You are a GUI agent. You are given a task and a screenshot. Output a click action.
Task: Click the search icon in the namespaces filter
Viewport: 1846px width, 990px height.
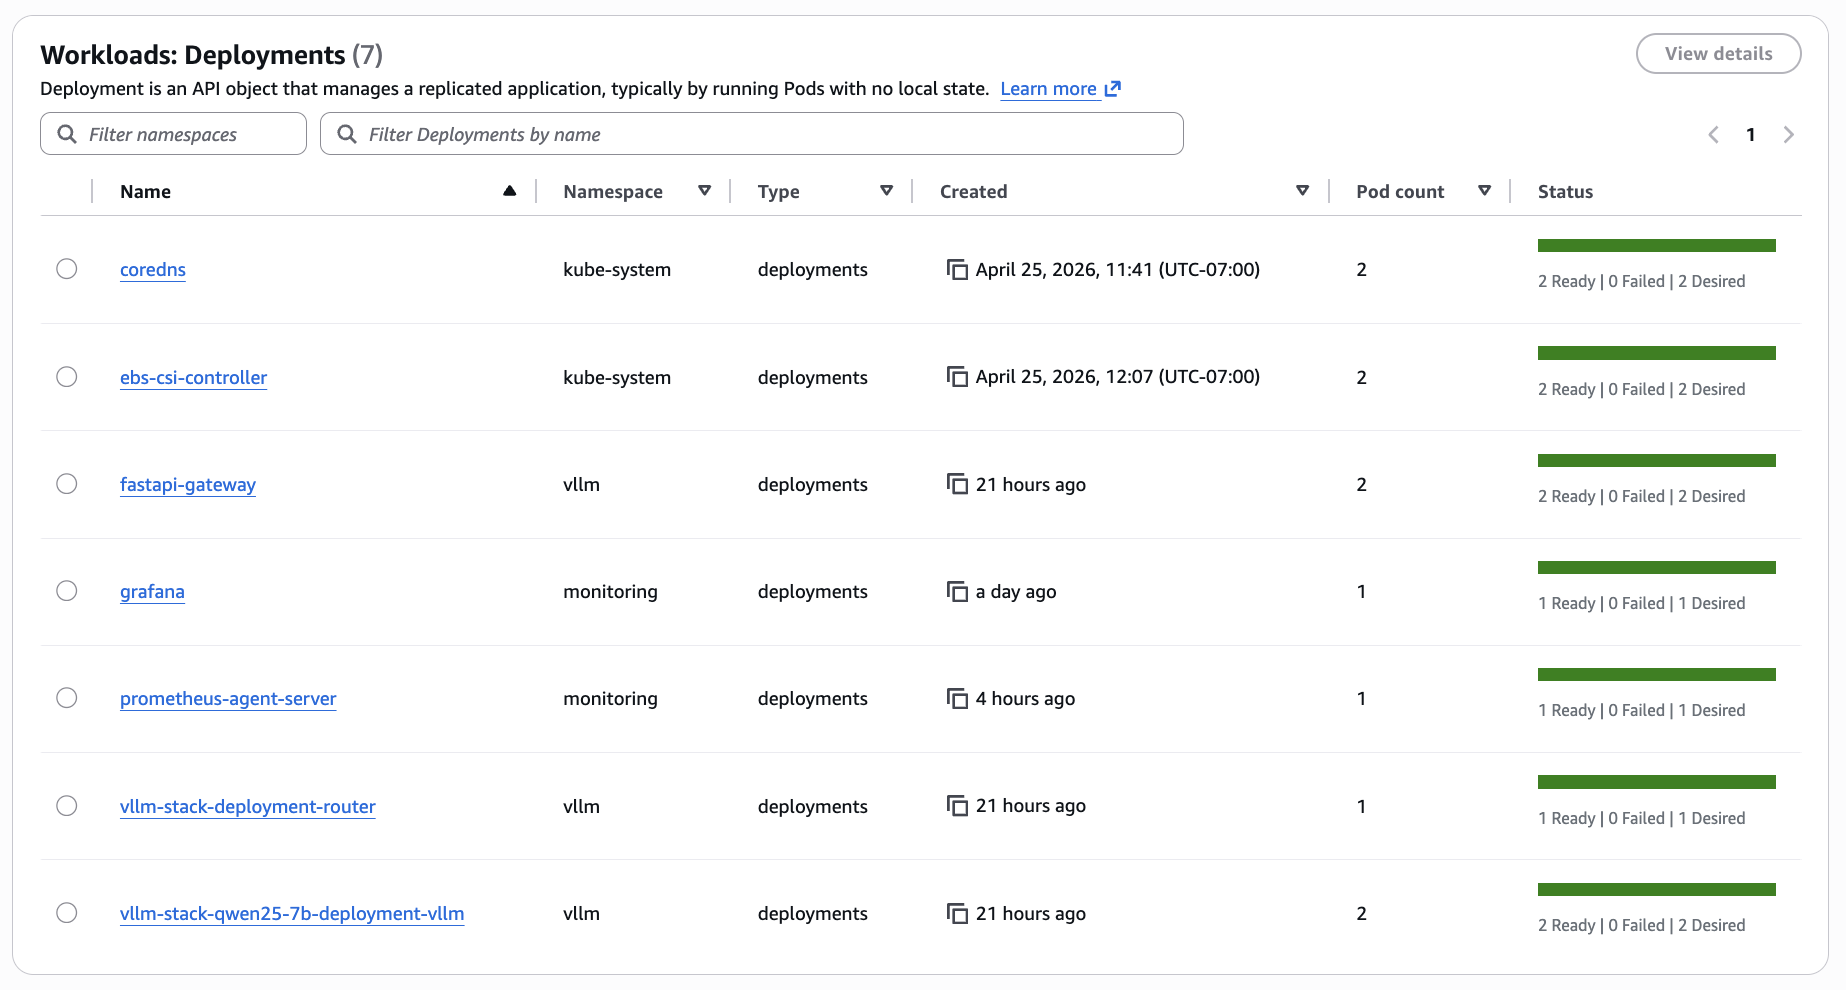pos(67,133)
